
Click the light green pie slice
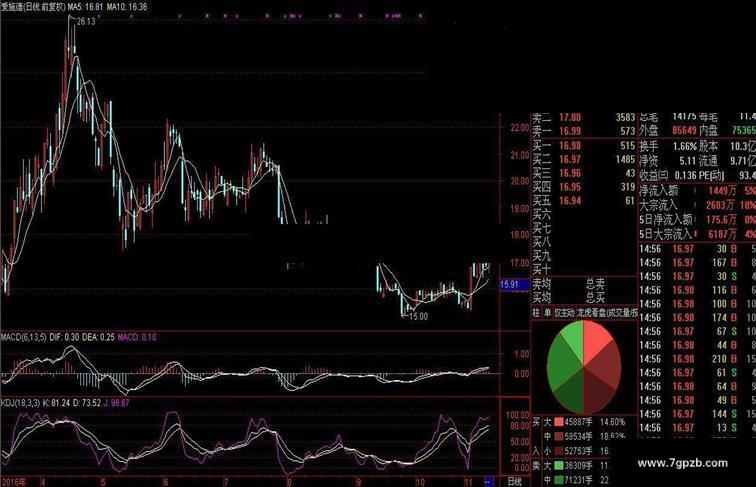tap(574, 339)
